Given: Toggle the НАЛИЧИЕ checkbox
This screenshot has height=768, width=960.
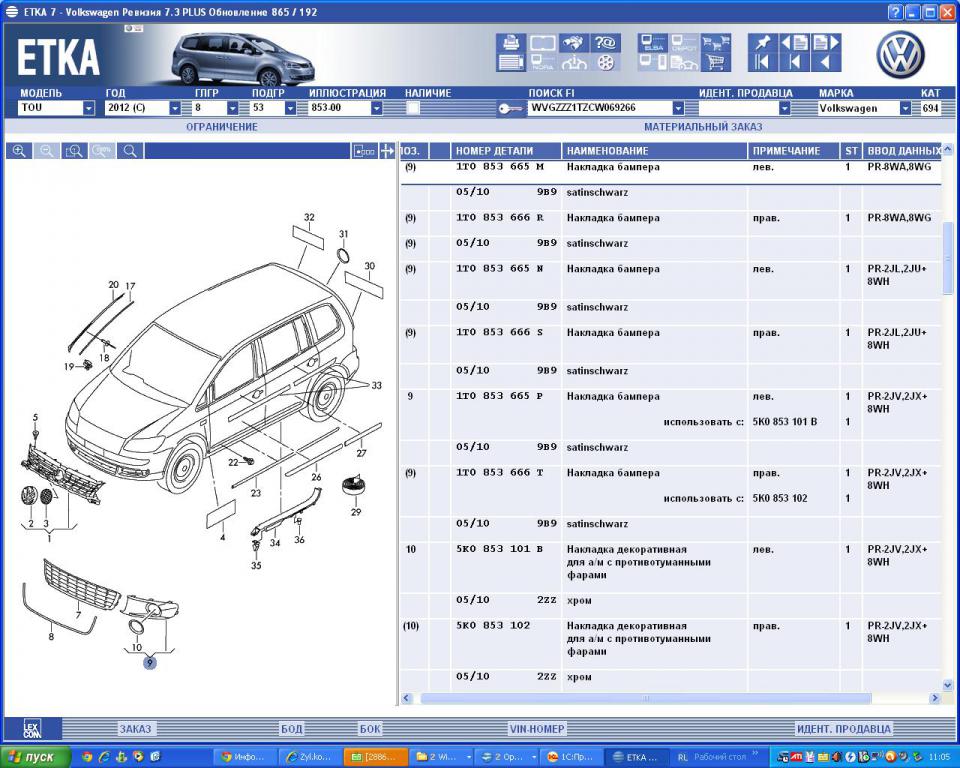Looking at the screenshot, I should click(413, 108).
